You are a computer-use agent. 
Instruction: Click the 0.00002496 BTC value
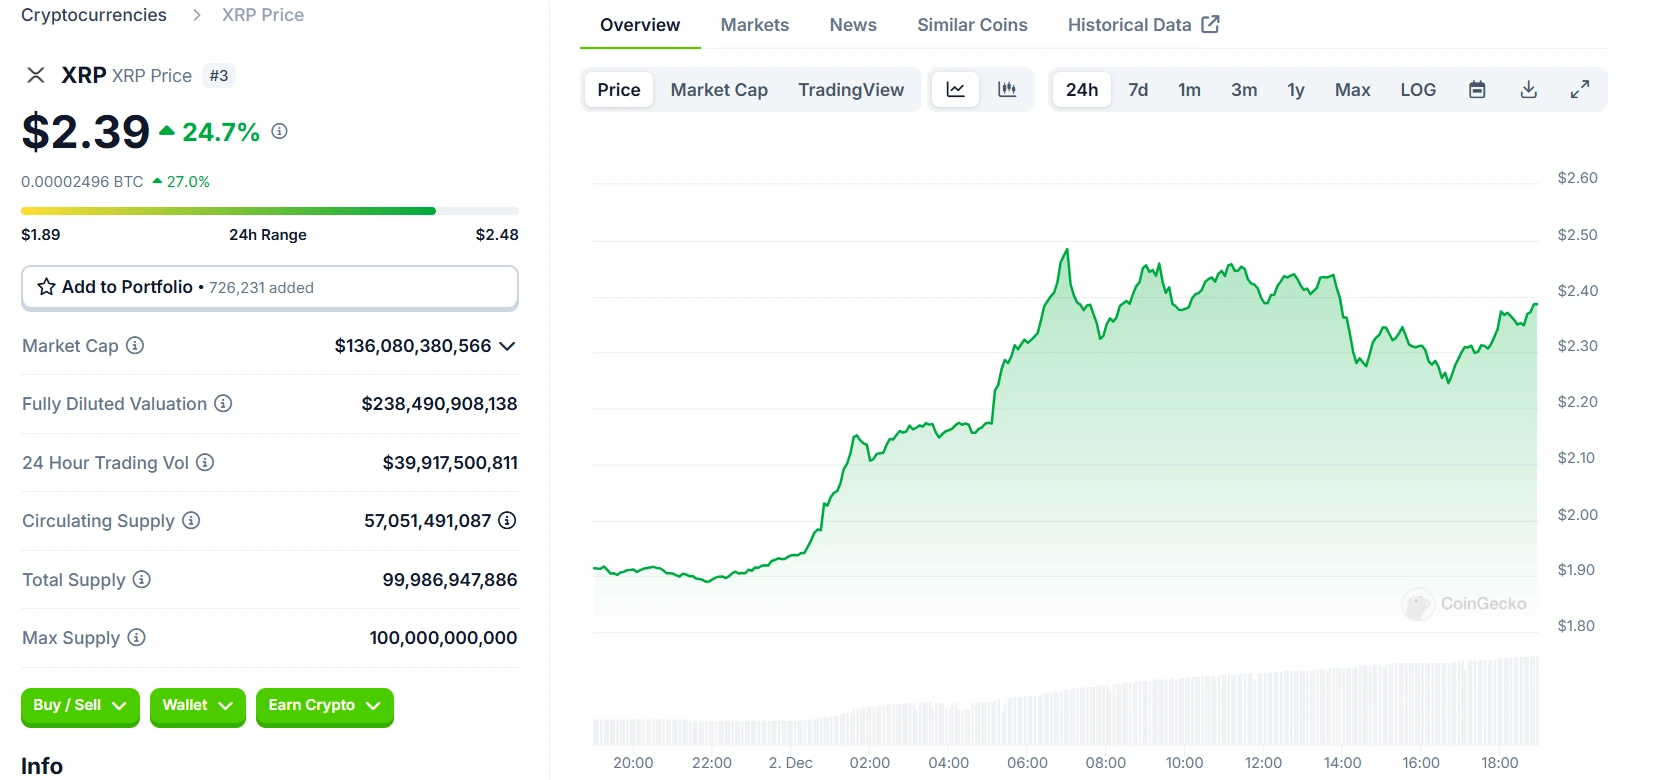point(82,181)
